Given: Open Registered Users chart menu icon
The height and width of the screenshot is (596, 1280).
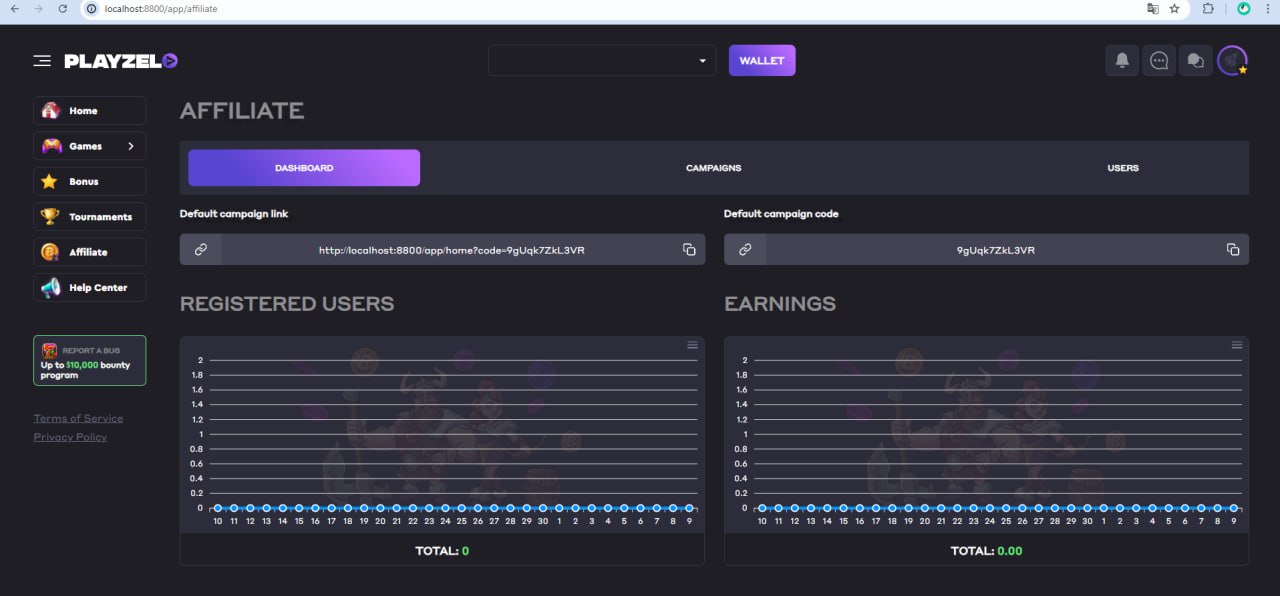Looking at the screenshot, I should coord(692,345).
